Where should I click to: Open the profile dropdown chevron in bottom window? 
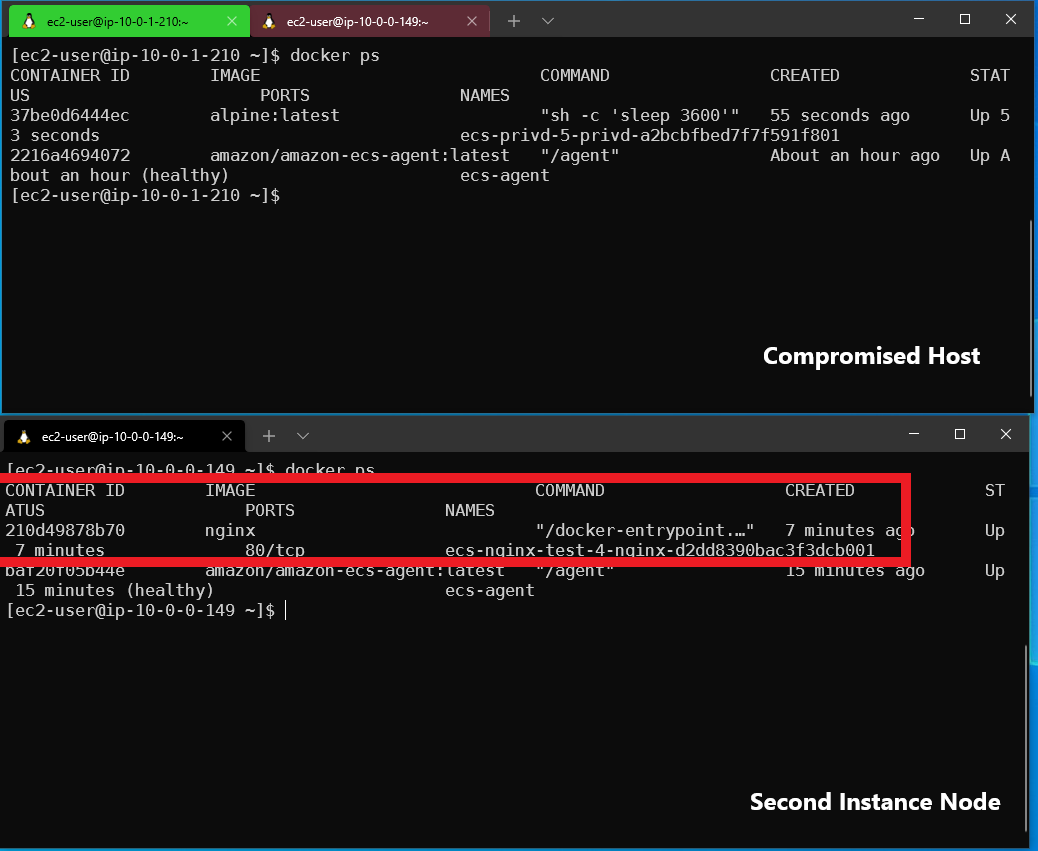click(x=303, y=436)
